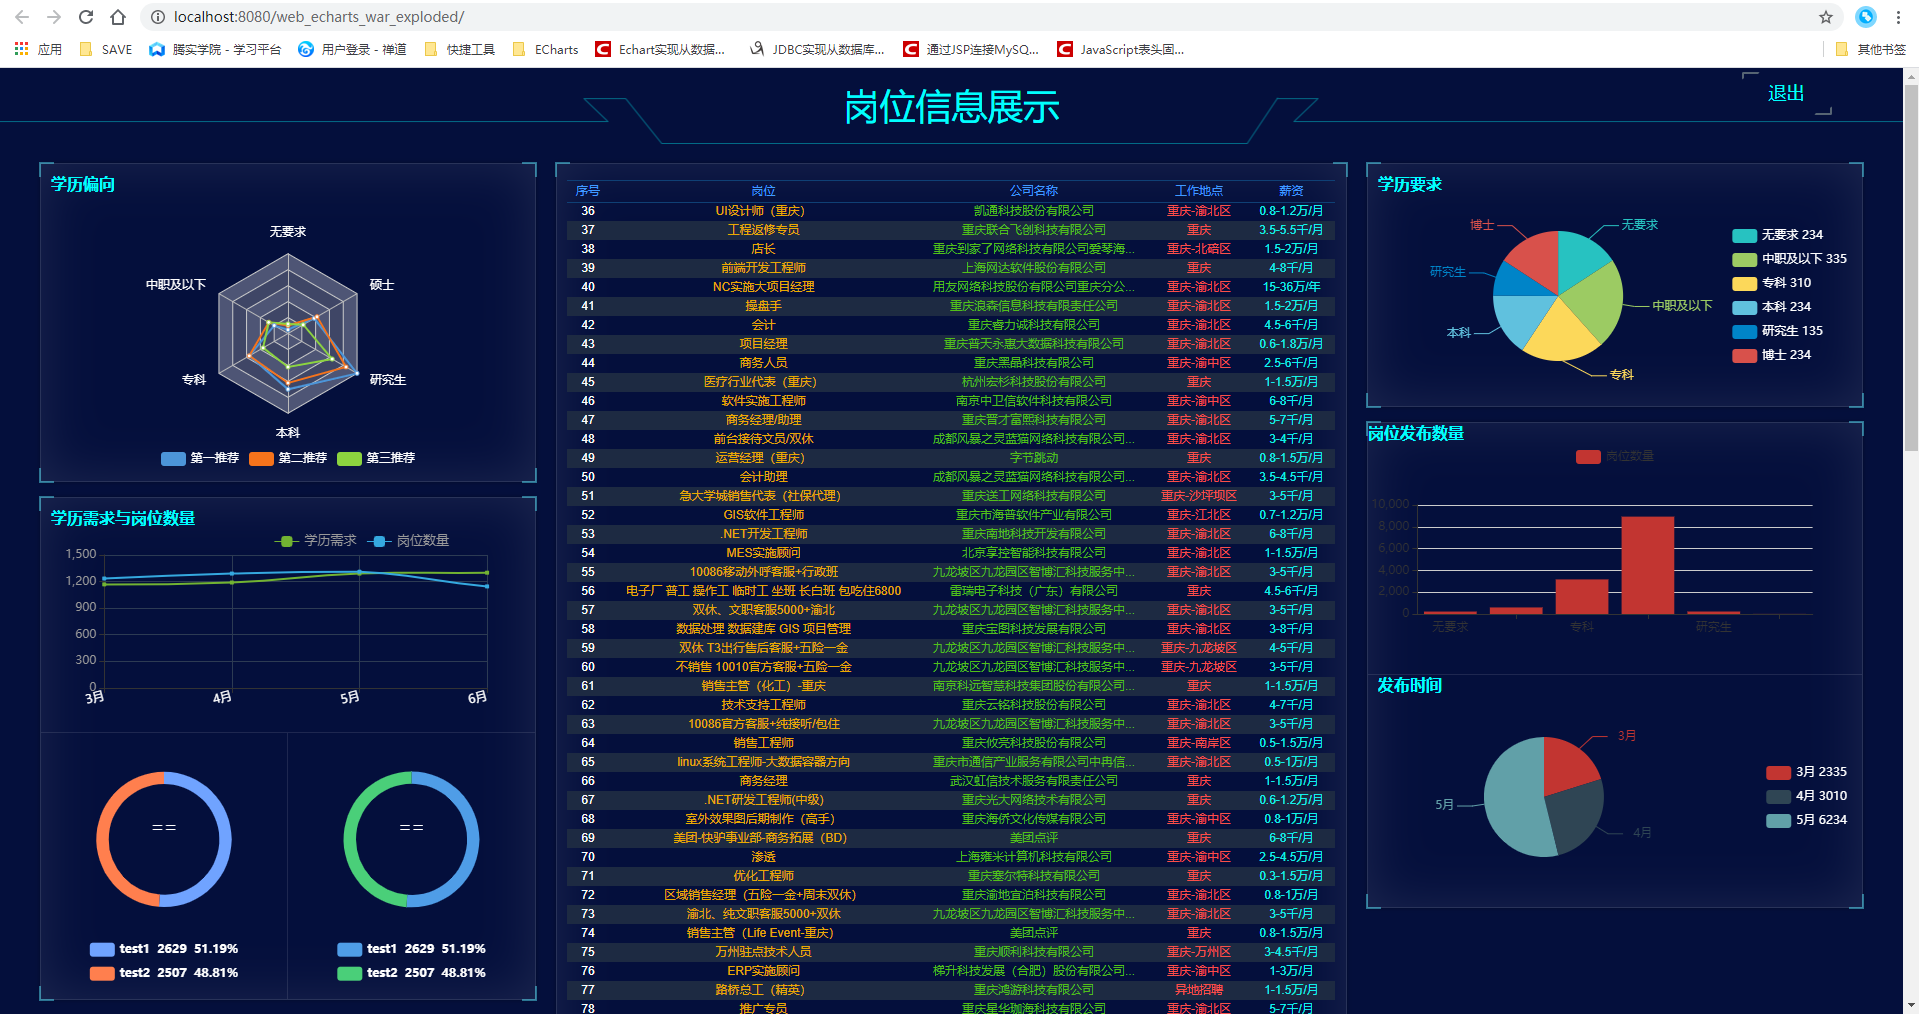Go to the browser home page icon
This screenshot has width=1919, height=1014.
pyautogui.click(x=118, y=17)
